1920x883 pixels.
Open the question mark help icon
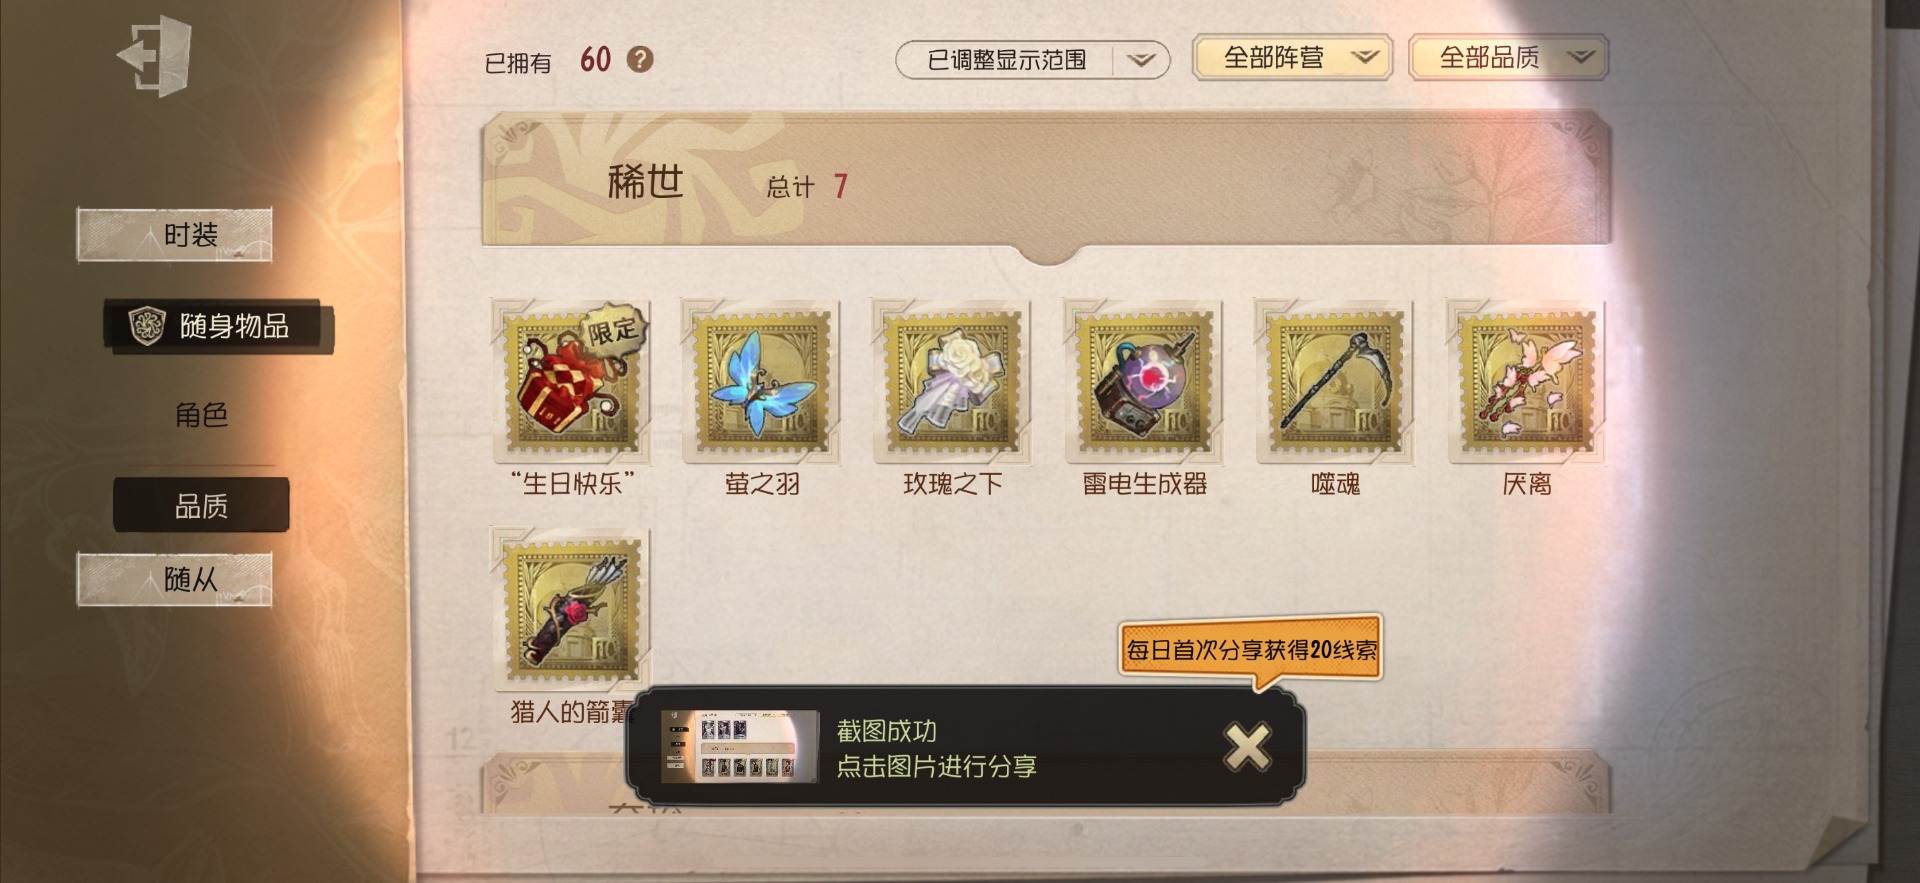point(640,60)
